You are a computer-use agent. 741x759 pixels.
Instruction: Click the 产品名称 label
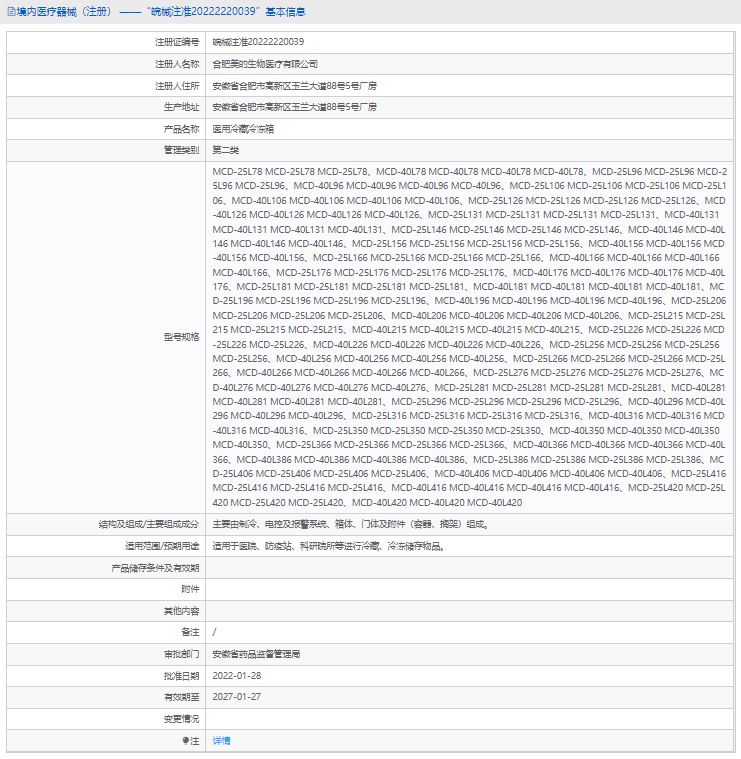[181, 129]
